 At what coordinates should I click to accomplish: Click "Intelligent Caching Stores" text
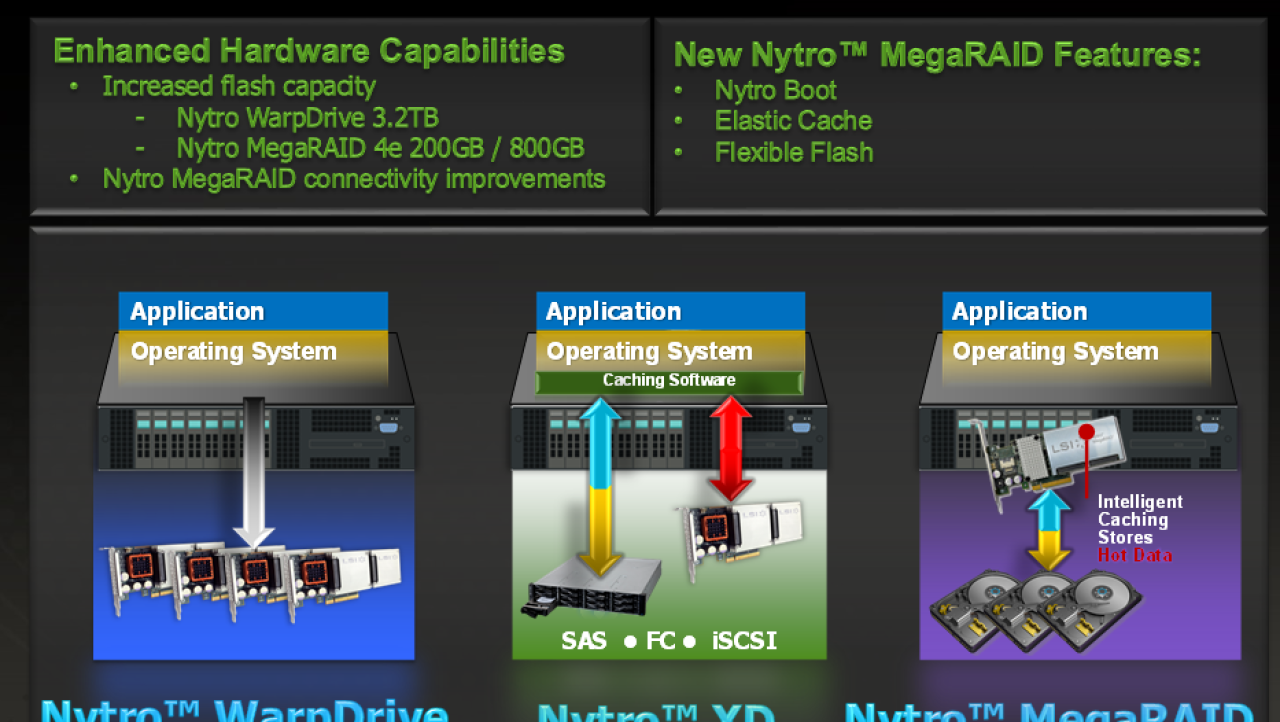tap(1140, 520)
